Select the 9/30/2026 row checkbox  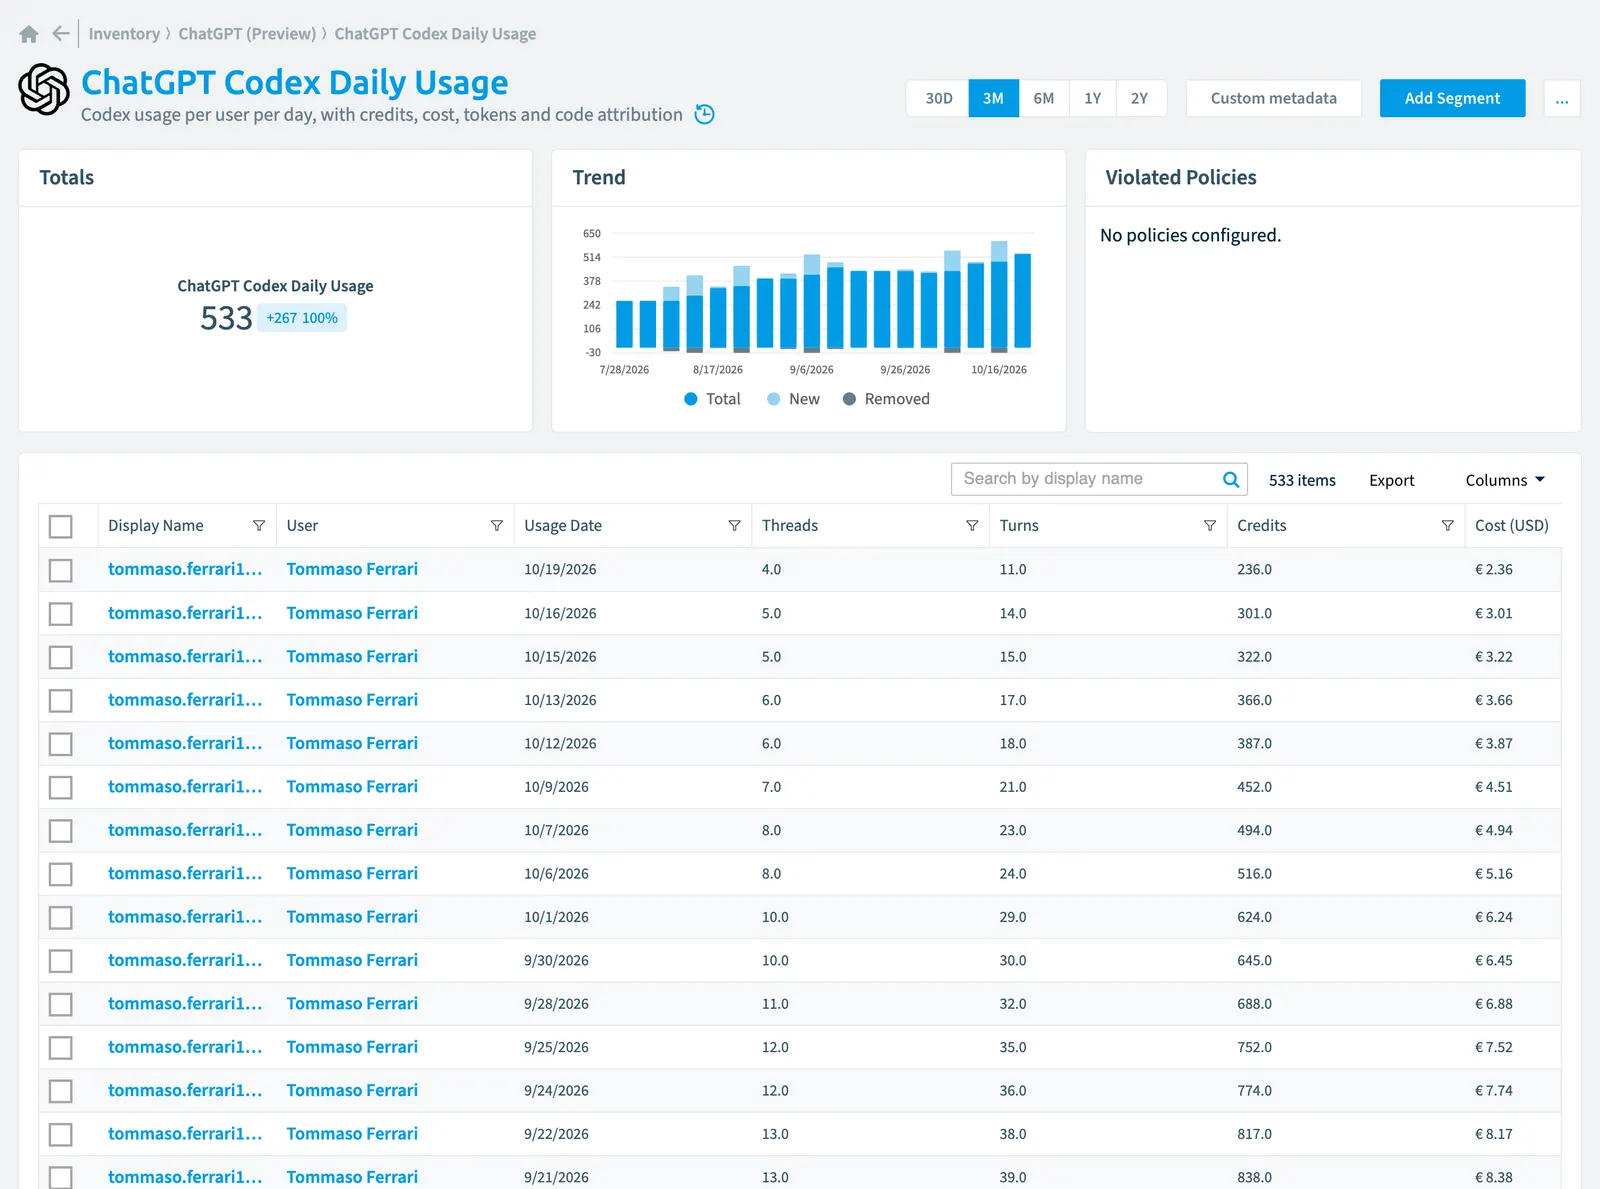61,961
